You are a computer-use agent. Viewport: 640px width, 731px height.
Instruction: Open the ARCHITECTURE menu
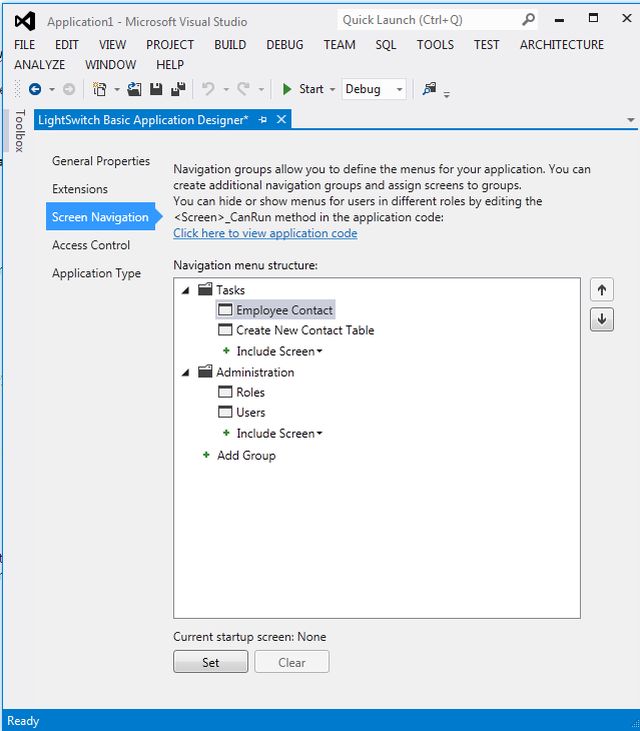[562, 45]
